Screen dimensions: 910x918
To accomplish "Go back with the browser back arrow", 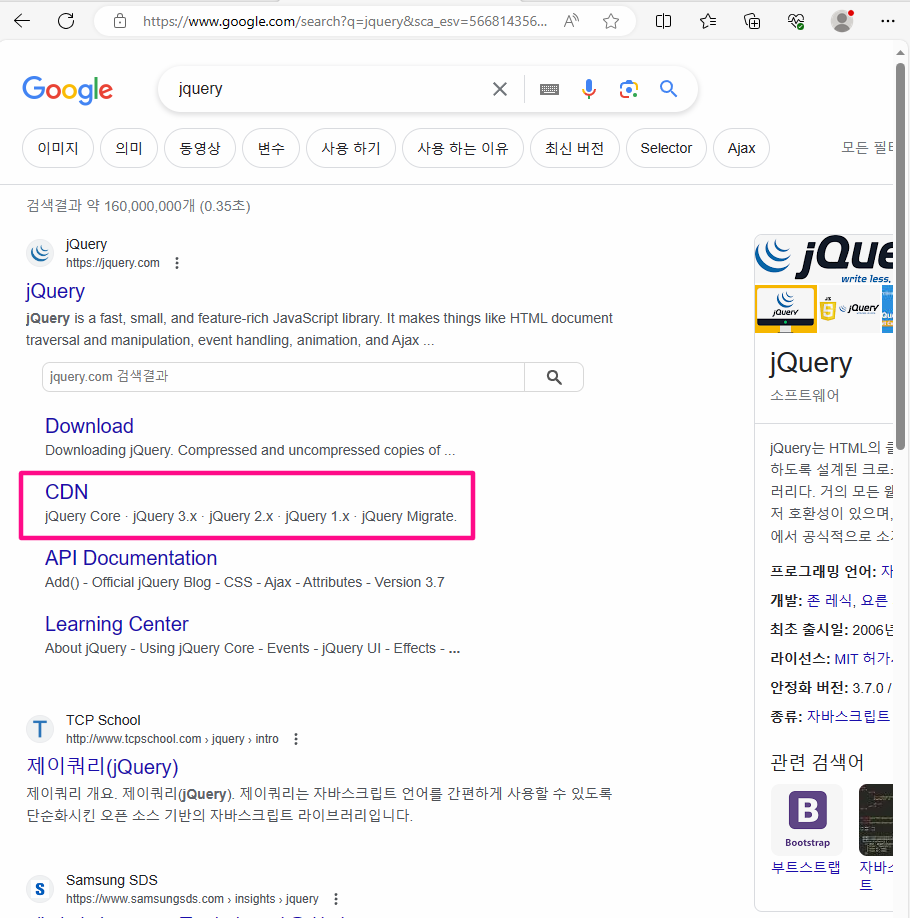I will pyautogui.click(x=22, y=22).
